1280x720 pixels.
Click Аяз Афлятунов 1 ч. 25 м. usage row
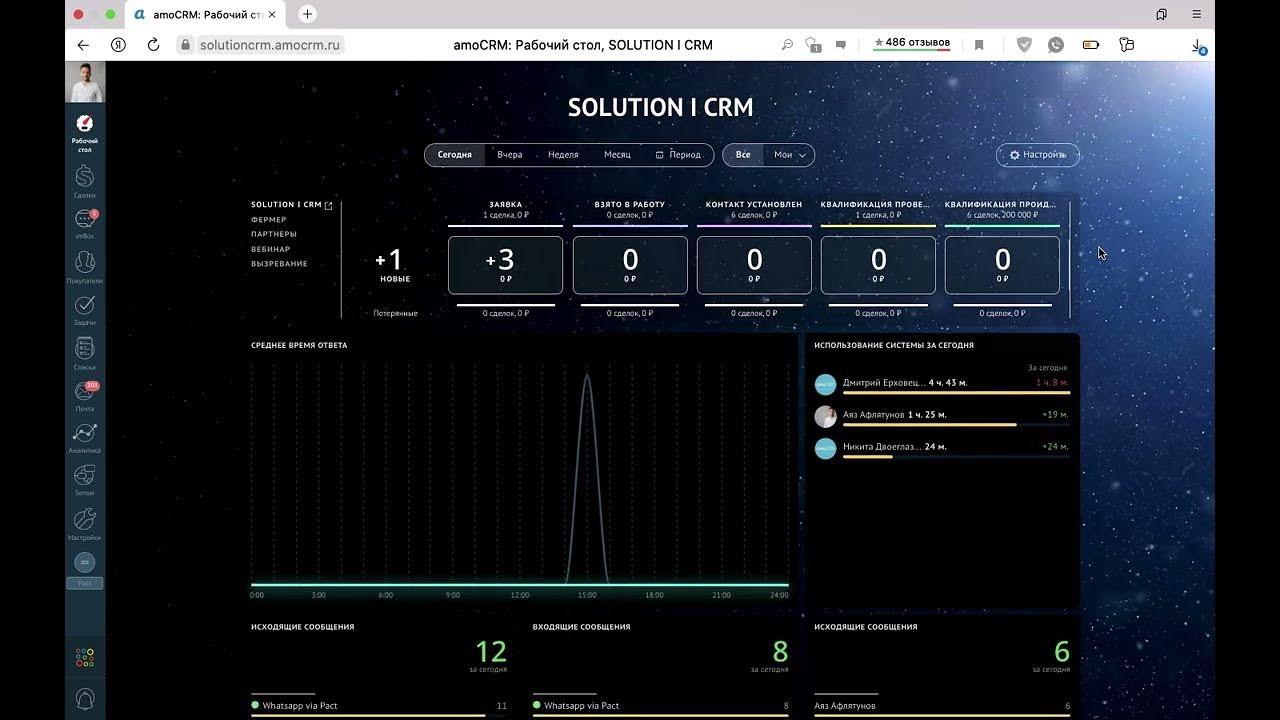(x=942, y=416)
